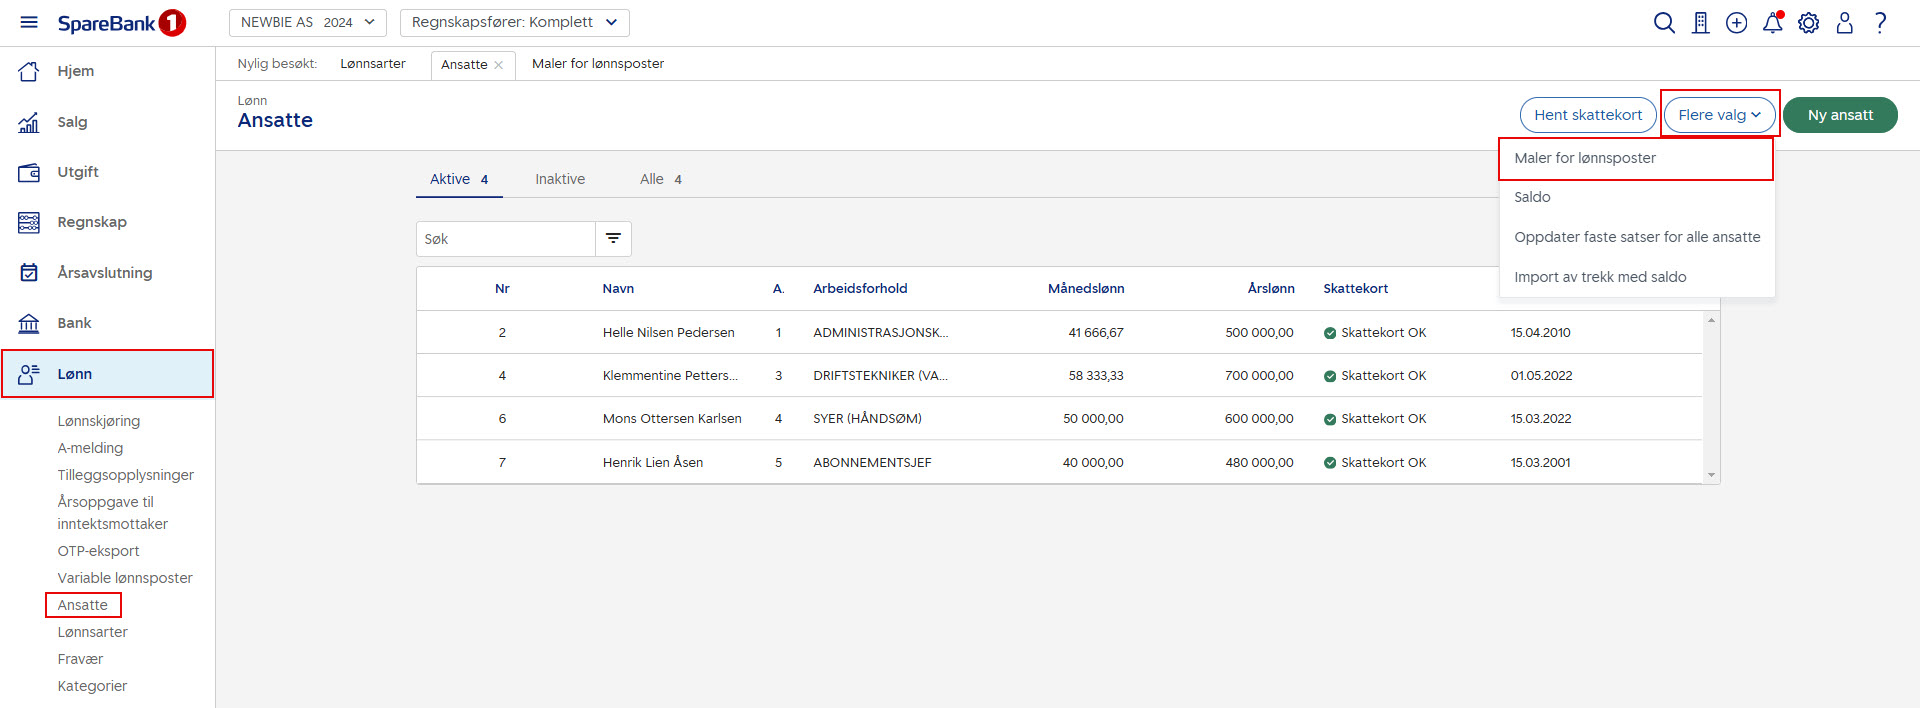This screenshot has width=1920, height=708.
Task: Click the user profile icon
Action: point(1844,23)
